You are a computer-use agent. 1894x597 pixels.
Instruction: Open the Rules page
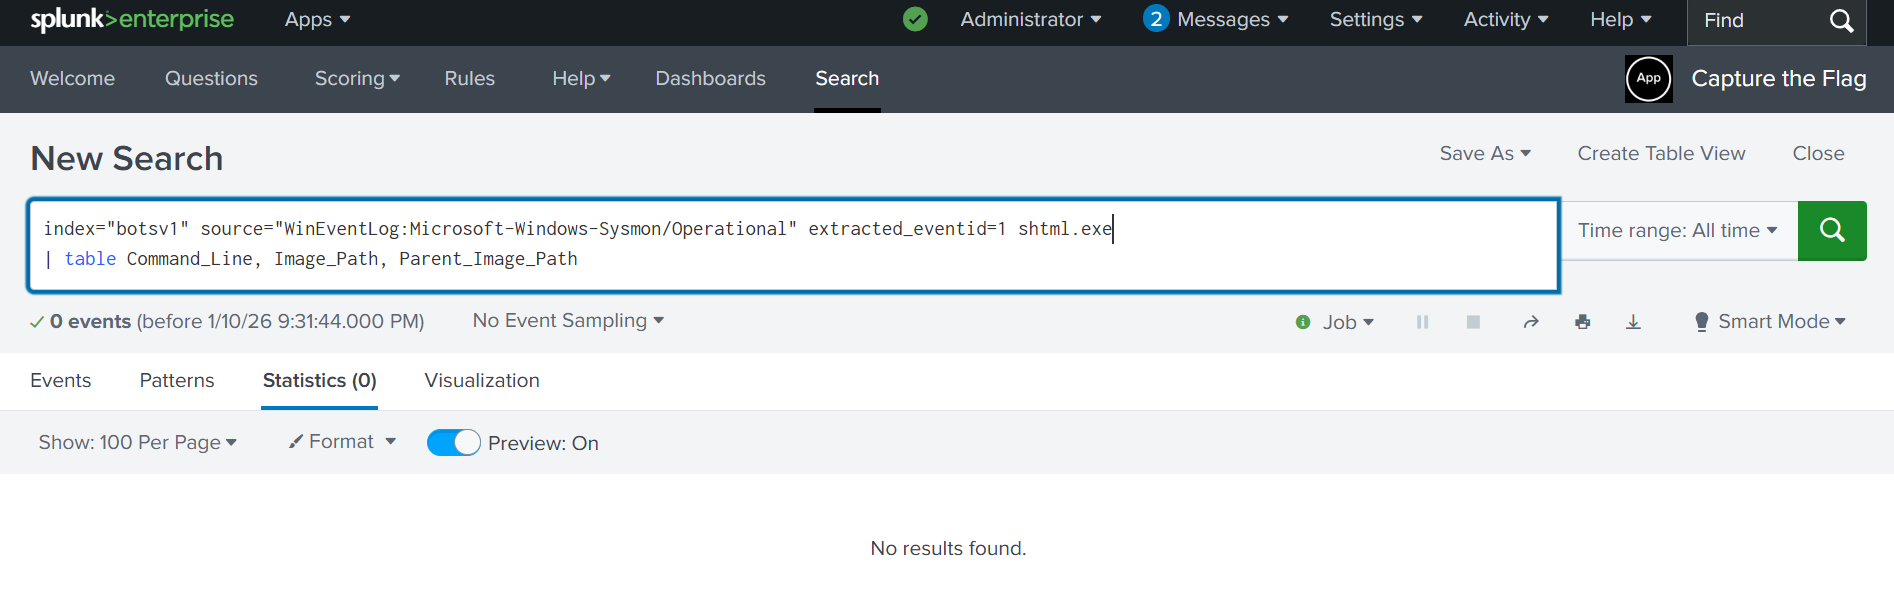pyautogui.click(x=469, y=78)
